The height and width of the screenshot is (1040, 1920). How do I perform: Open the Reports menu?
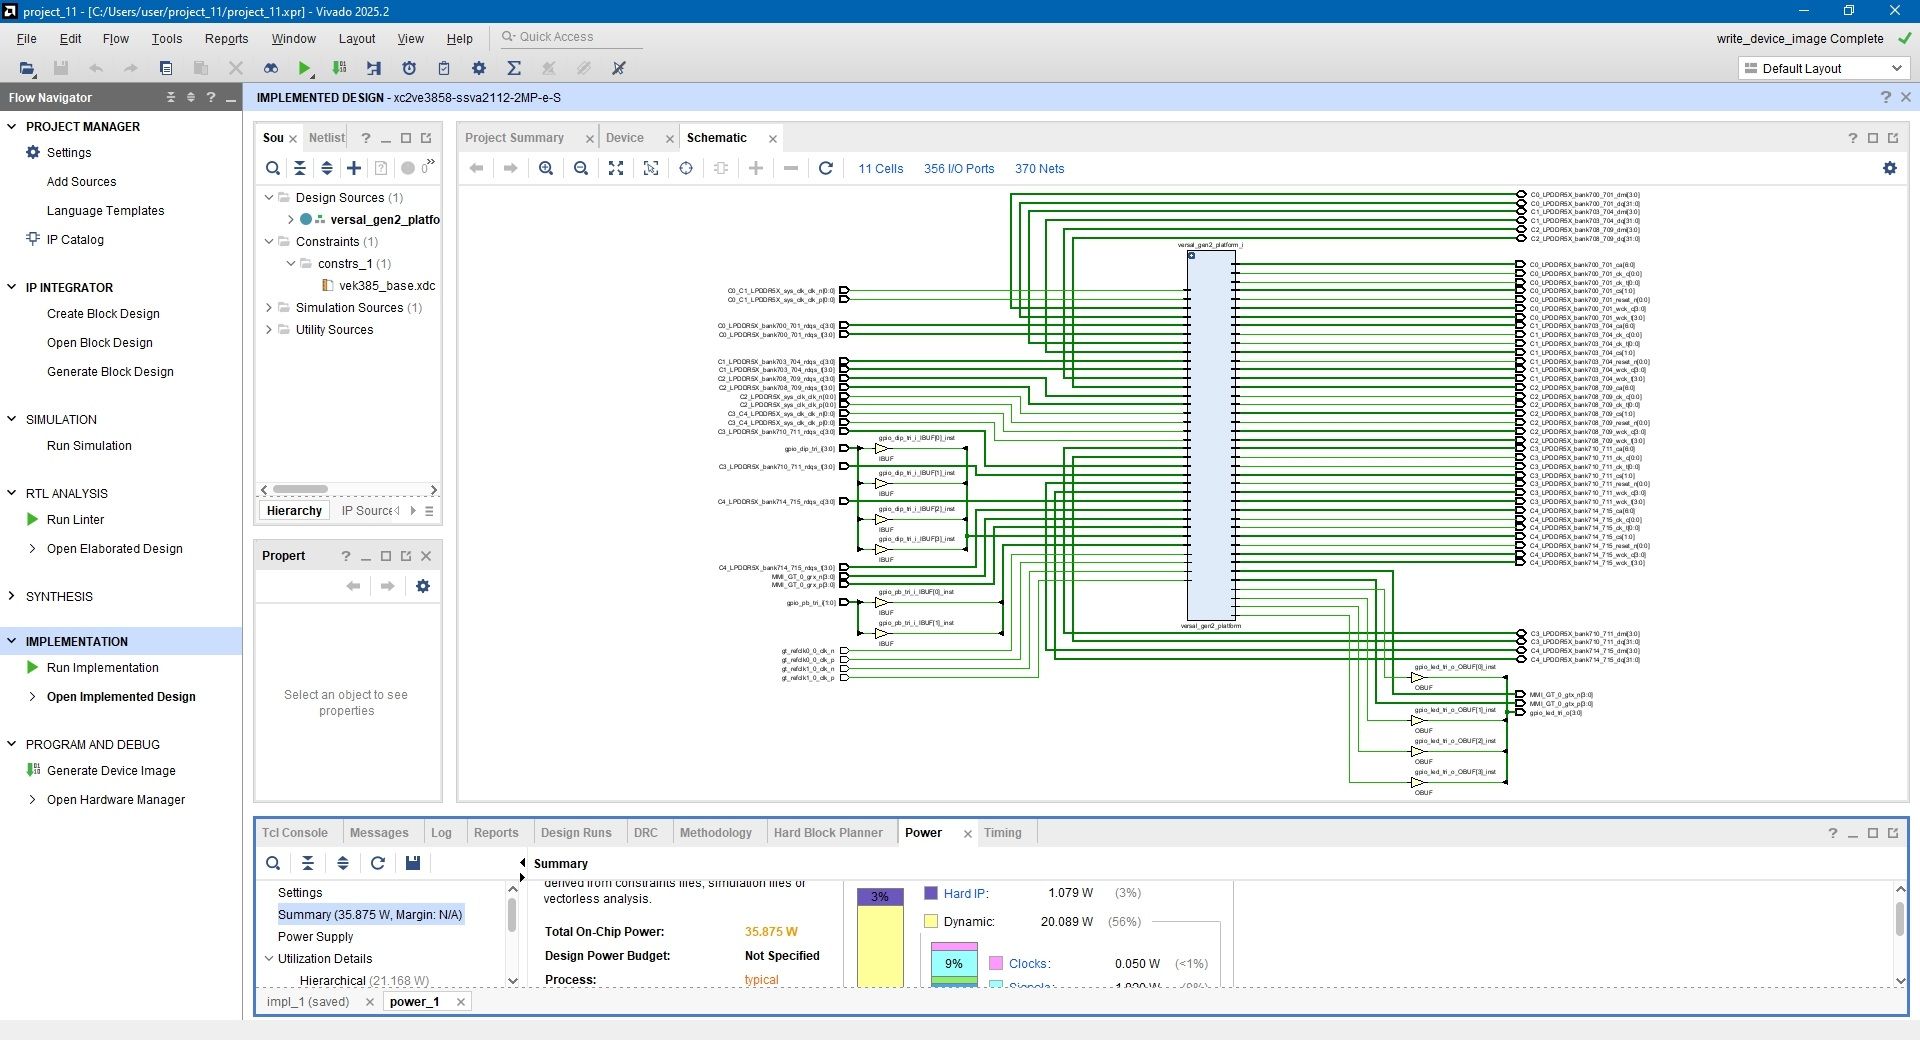pyautogui.click(x=226, y=39)
